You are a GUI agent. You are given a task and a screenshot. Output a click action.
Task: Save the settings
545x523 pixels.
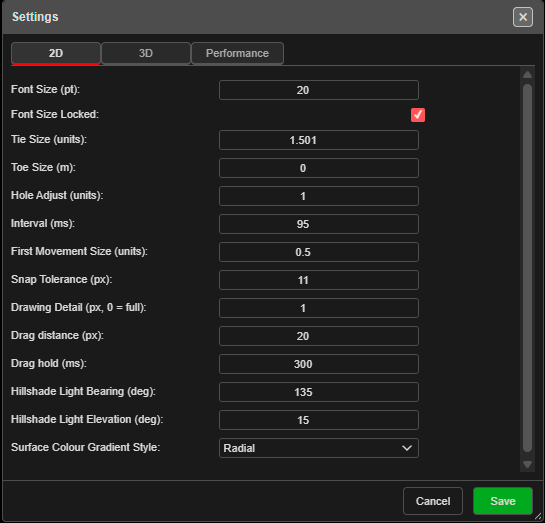point(503,501)
